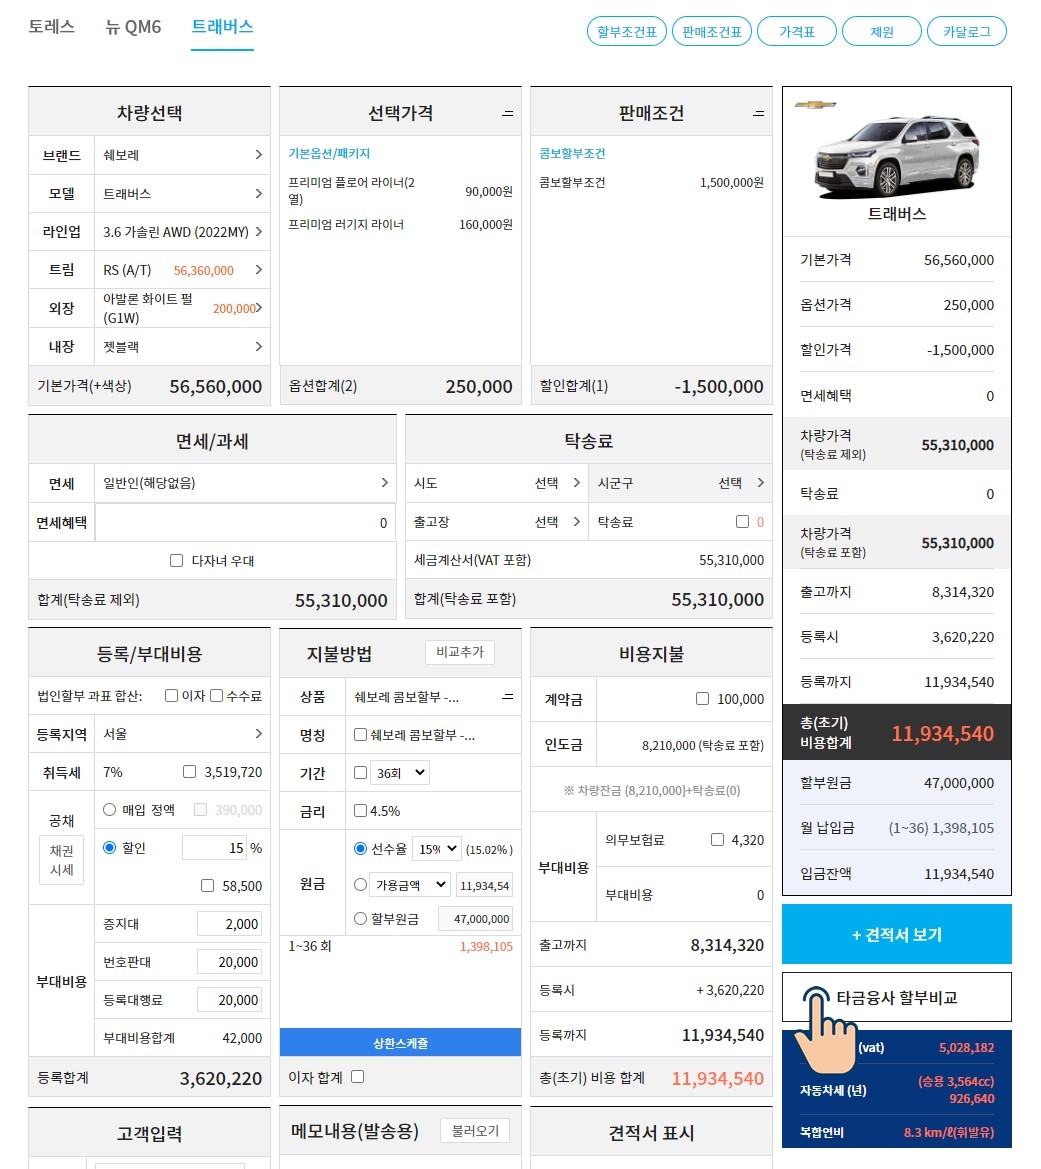Switch to the 토레스 tab
This screenshot has height=1169, width=1041.
(x=51, y=27)
